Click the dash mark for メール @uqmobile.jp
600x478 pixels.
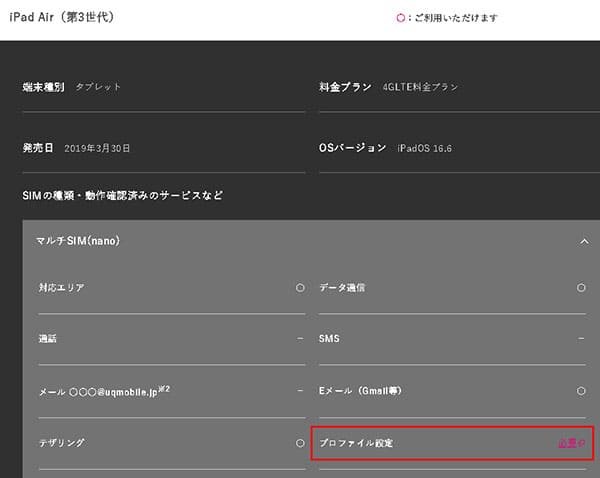pyautogui.click(x=300, y=390)
